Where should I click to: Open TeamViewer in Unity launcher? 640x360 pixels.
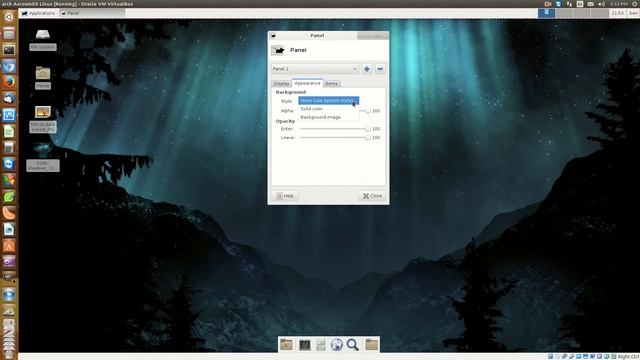point(9,164)
